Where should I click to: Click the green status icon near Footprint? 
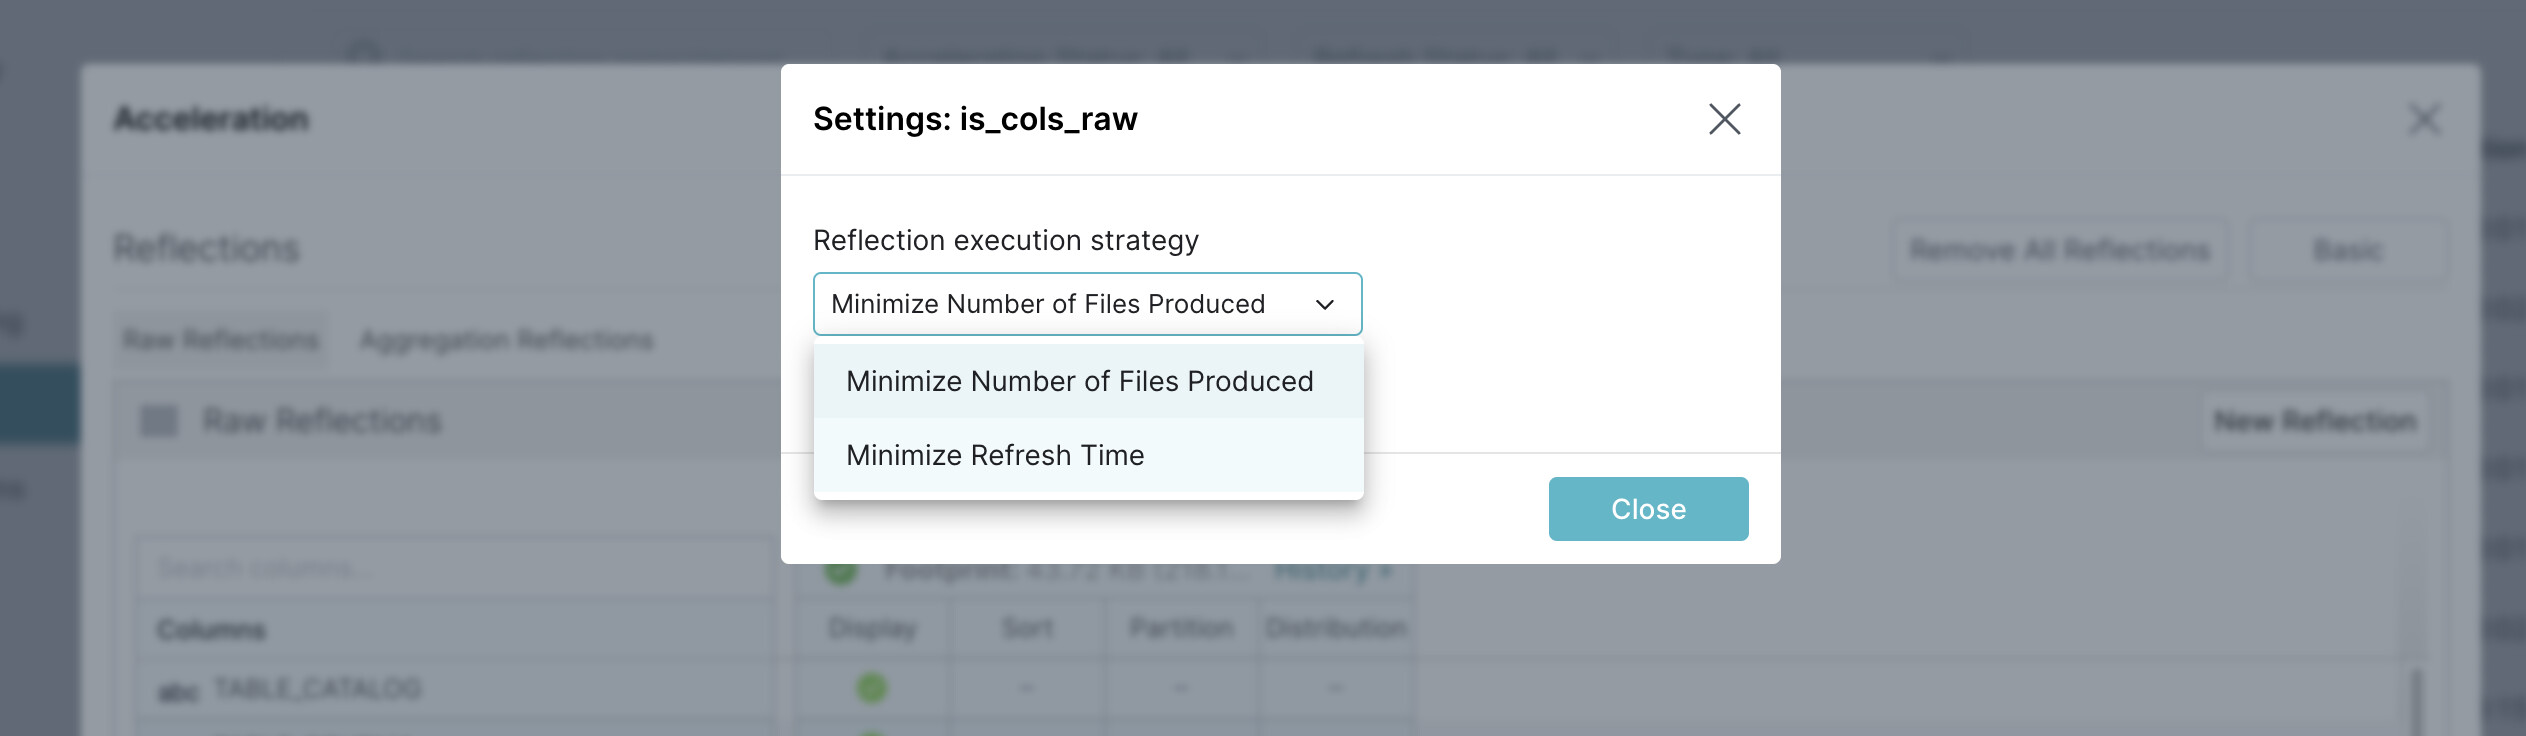pyautogui.click(x=841, y=572)
